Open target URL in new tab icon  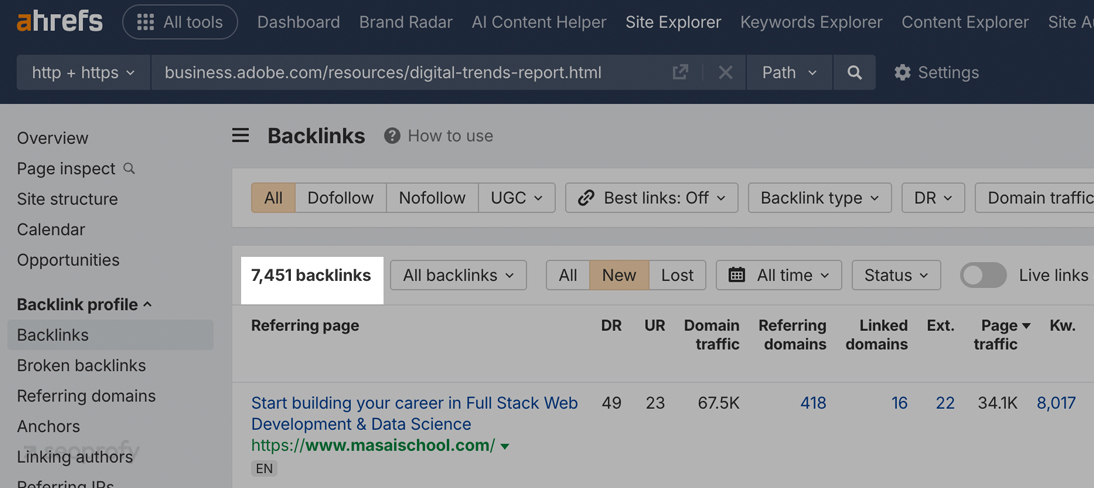(x=680, y=72)
